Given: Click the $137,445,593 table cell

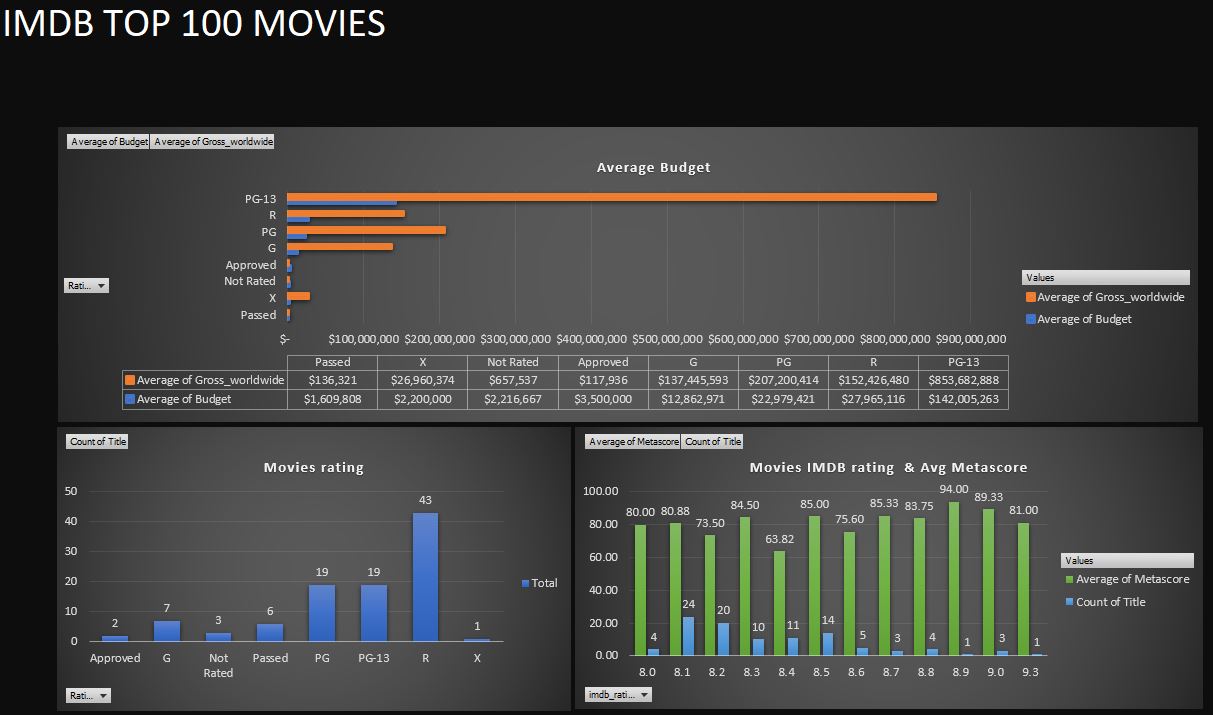Looking at the screenshot, I should 693,380.
